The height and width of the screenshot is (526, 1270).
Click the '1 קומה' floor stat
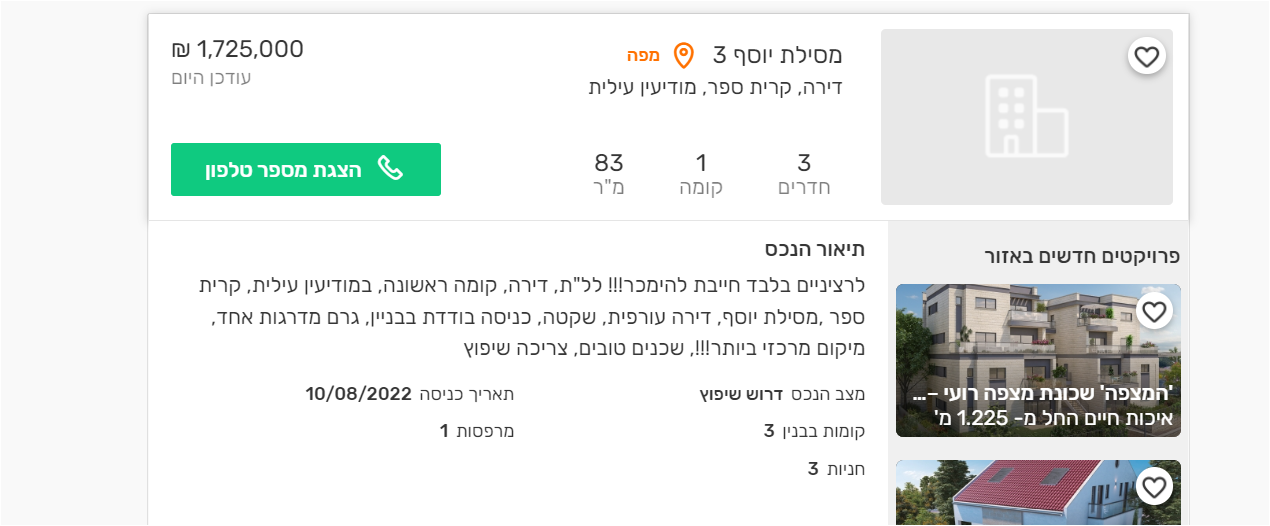pos(701,173)
